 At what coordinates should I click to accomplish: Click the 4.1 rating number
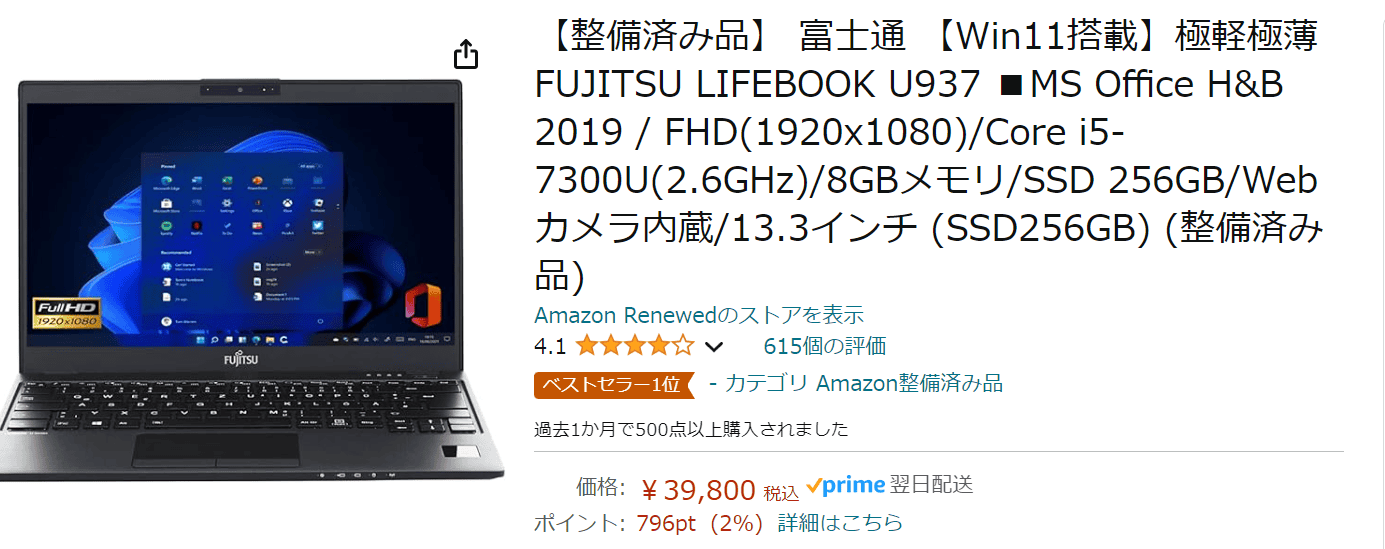click(x=551, y=347)
